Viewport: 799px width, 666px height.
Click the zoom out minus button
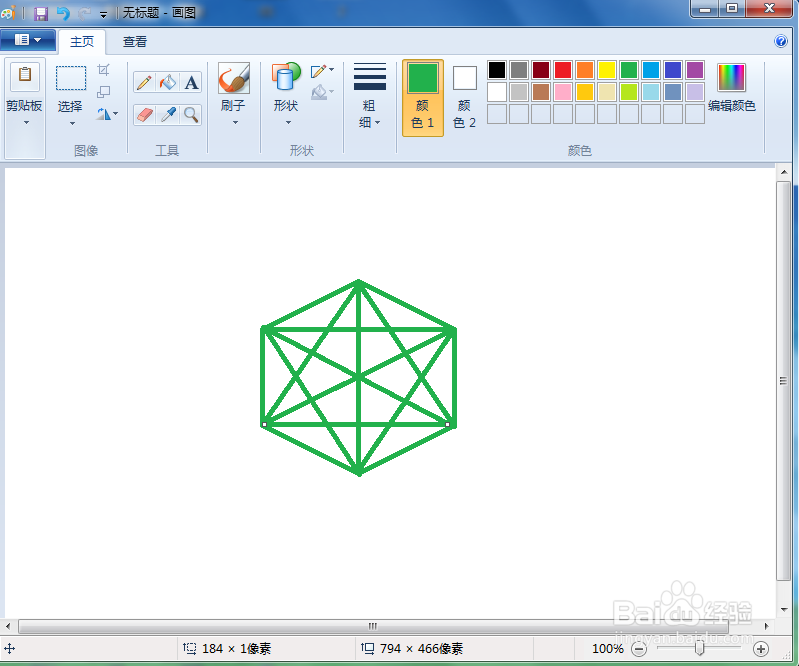pos(639,649)
